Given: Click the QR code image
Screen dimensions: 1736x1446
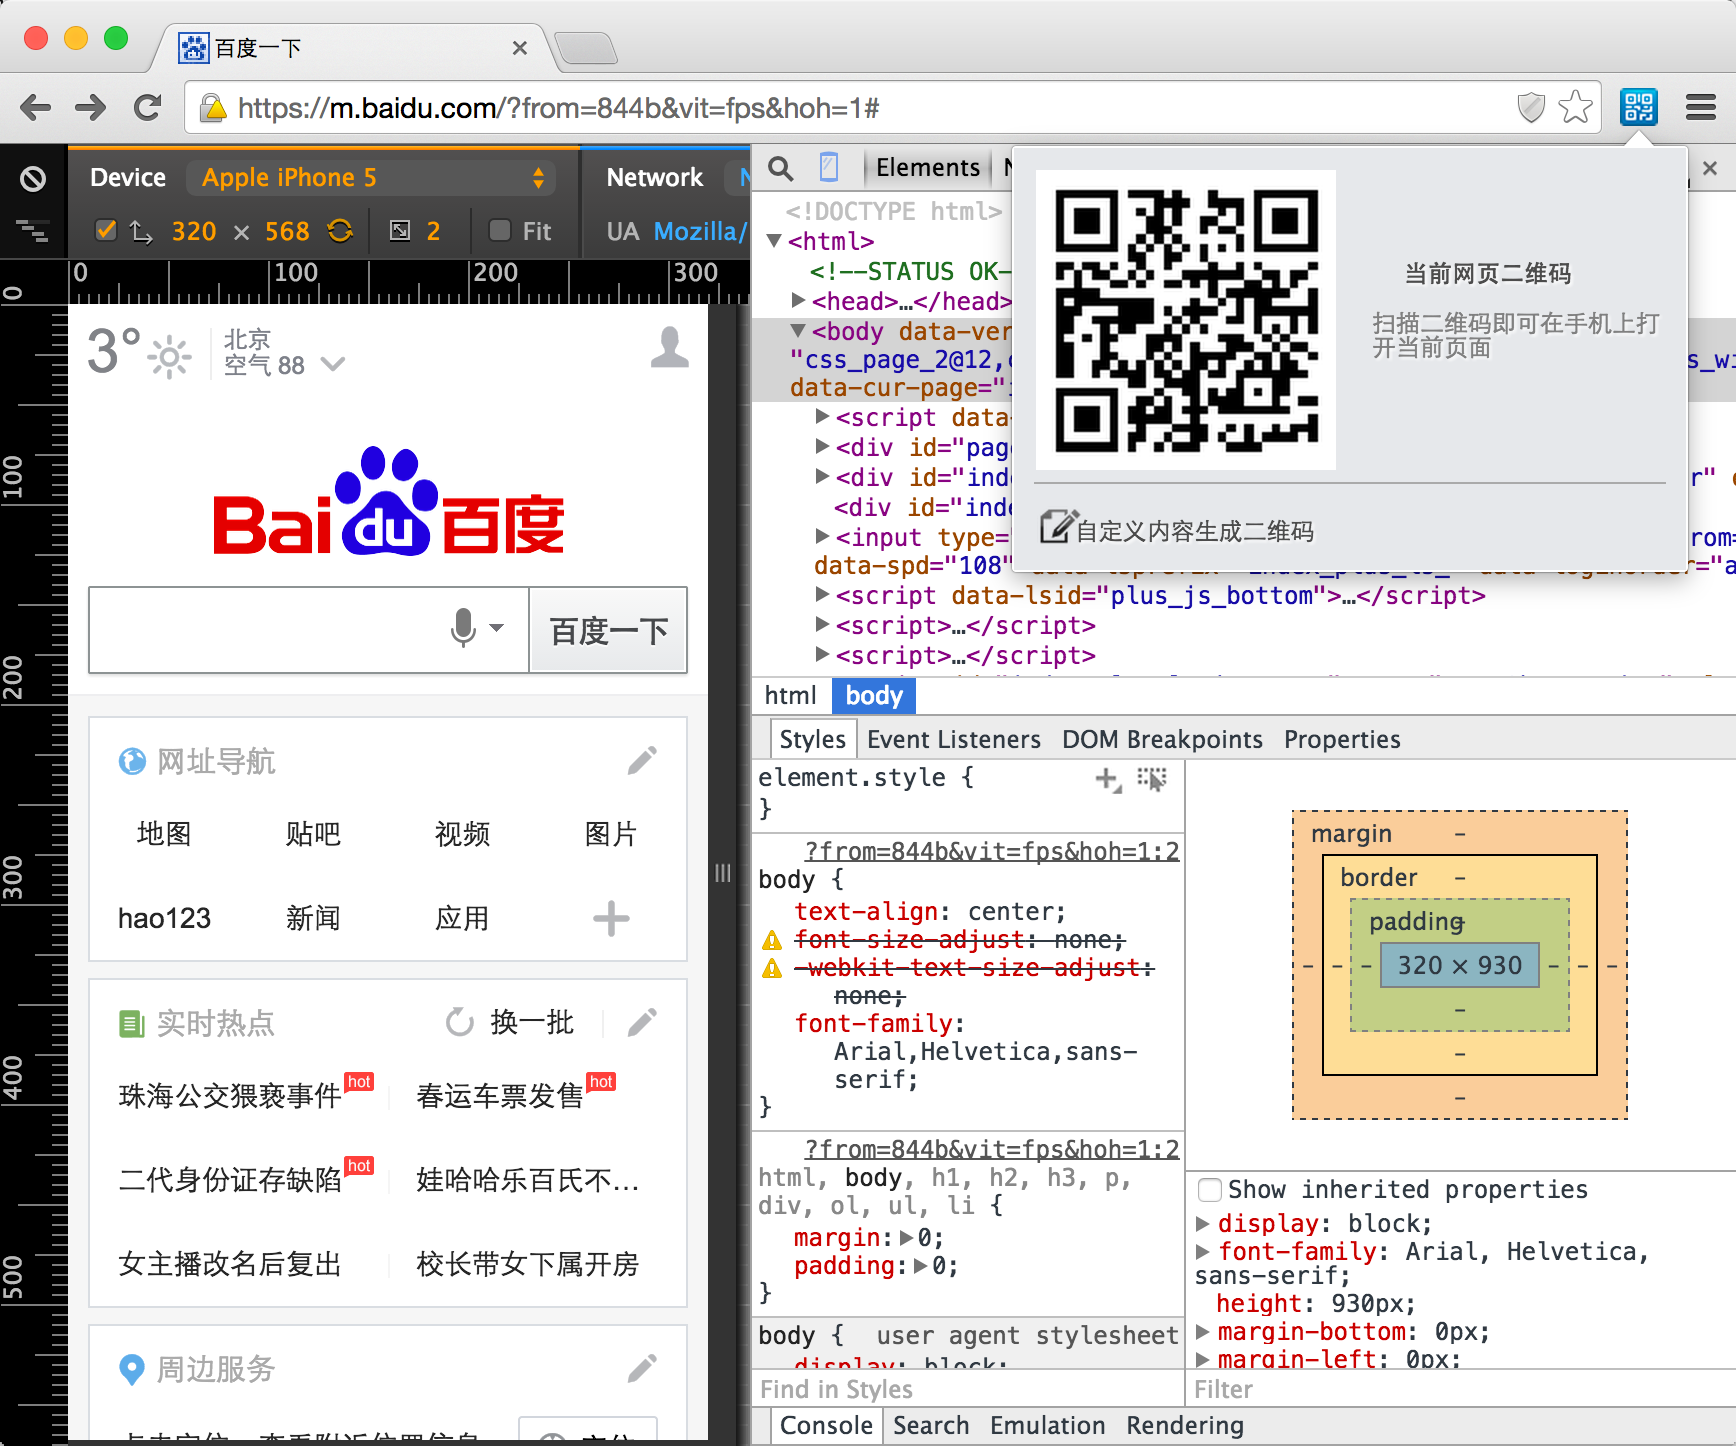Looking at the screenshot, I should click(x=1186, y=320).
